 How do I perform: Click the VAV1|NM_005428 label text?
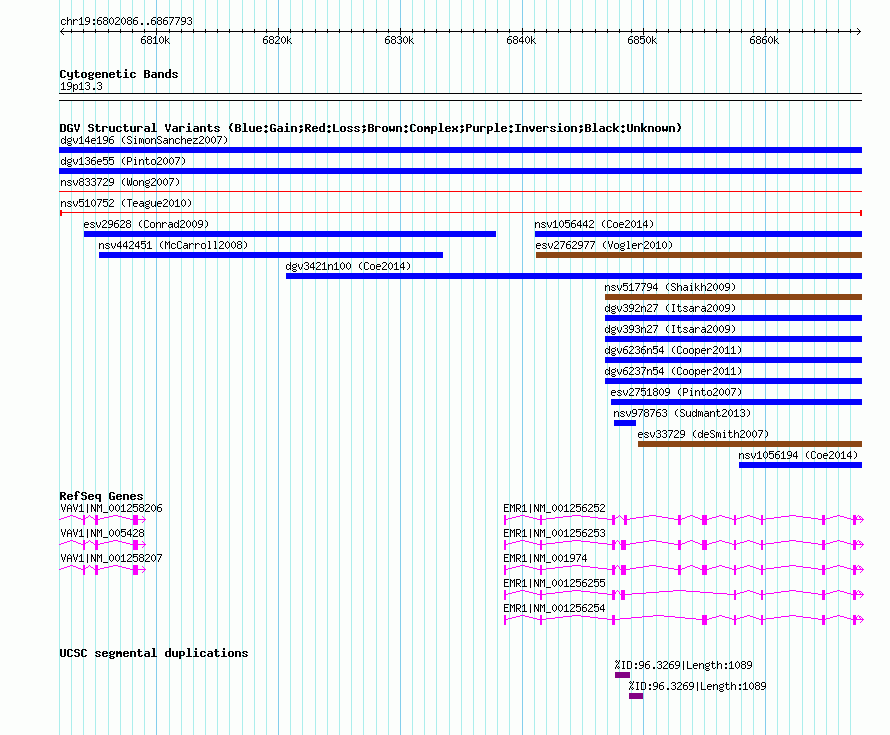tap(102, 533)
